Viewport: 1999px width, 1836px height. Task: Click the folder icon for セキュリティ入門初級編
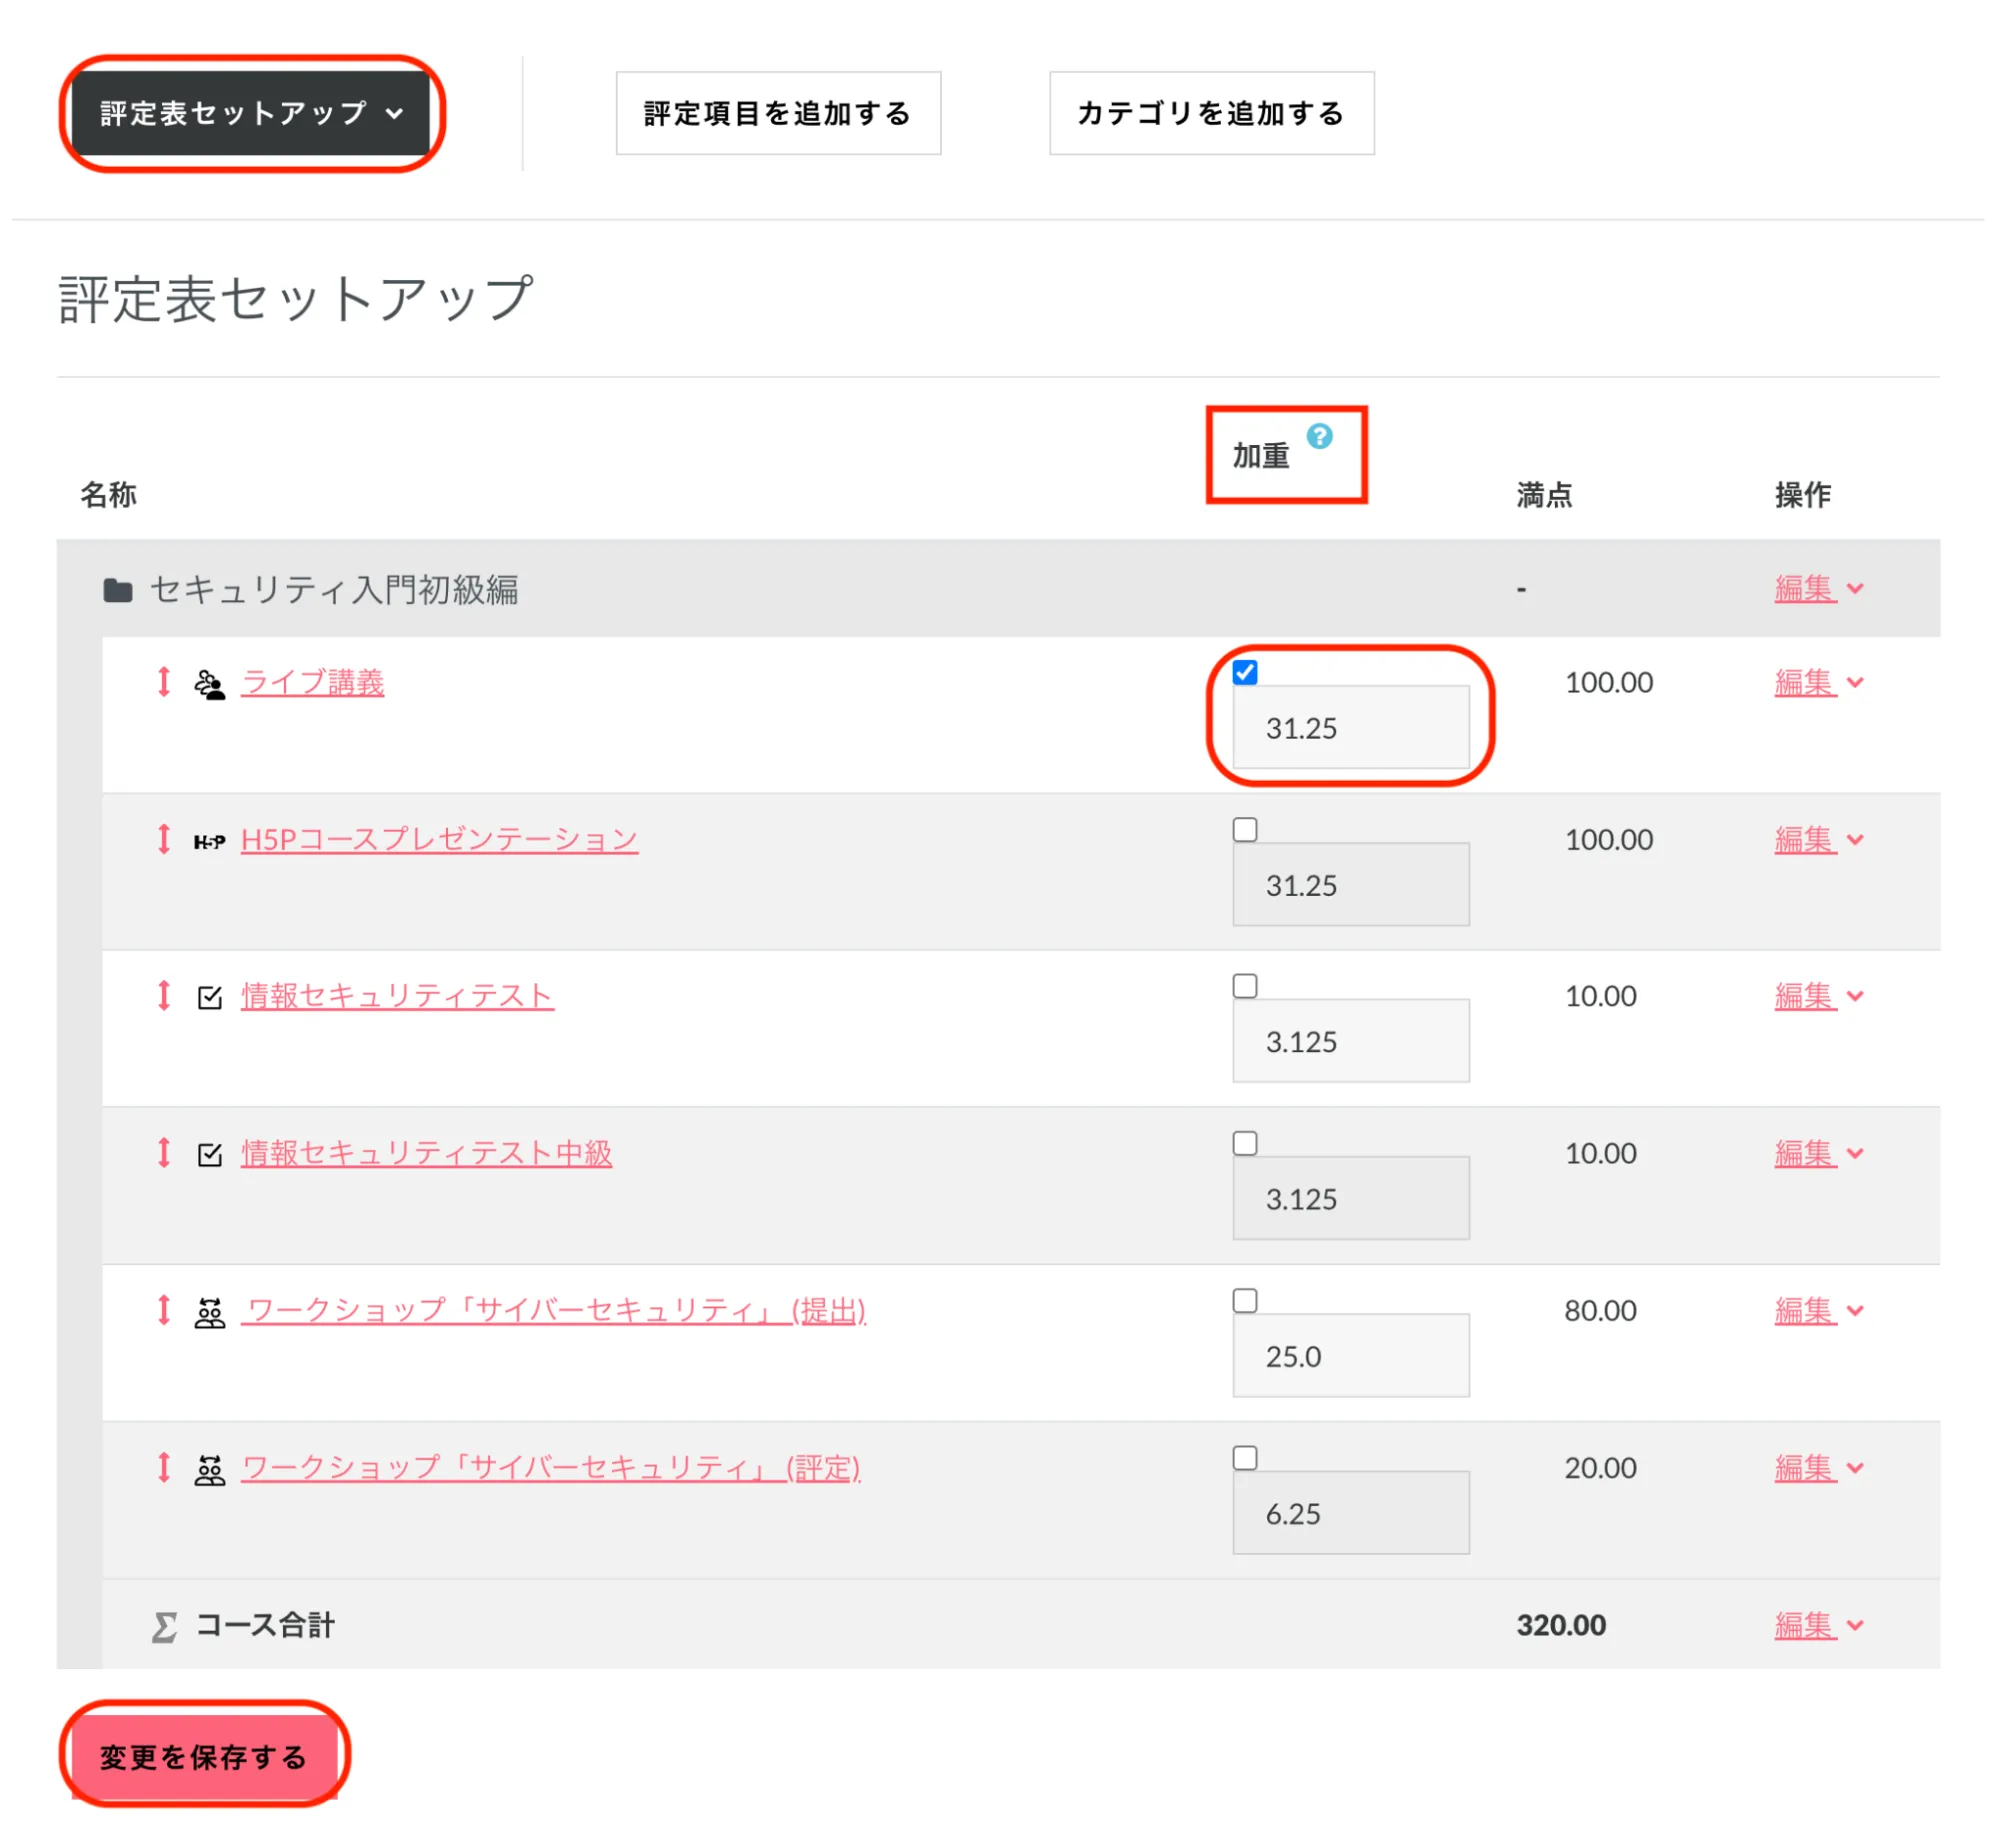click(x=118, y=590)
